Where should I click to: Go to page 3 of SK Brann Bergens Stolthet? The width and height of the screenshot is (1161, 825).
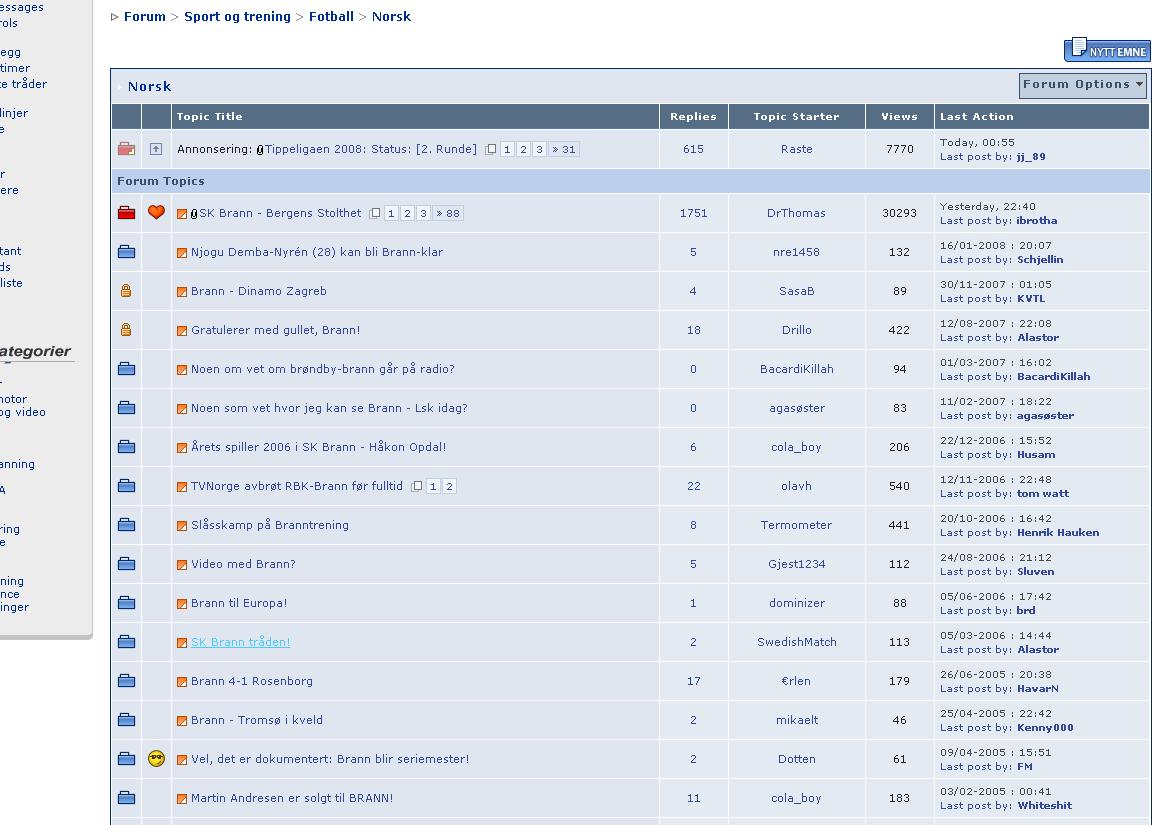coord(424,214)
